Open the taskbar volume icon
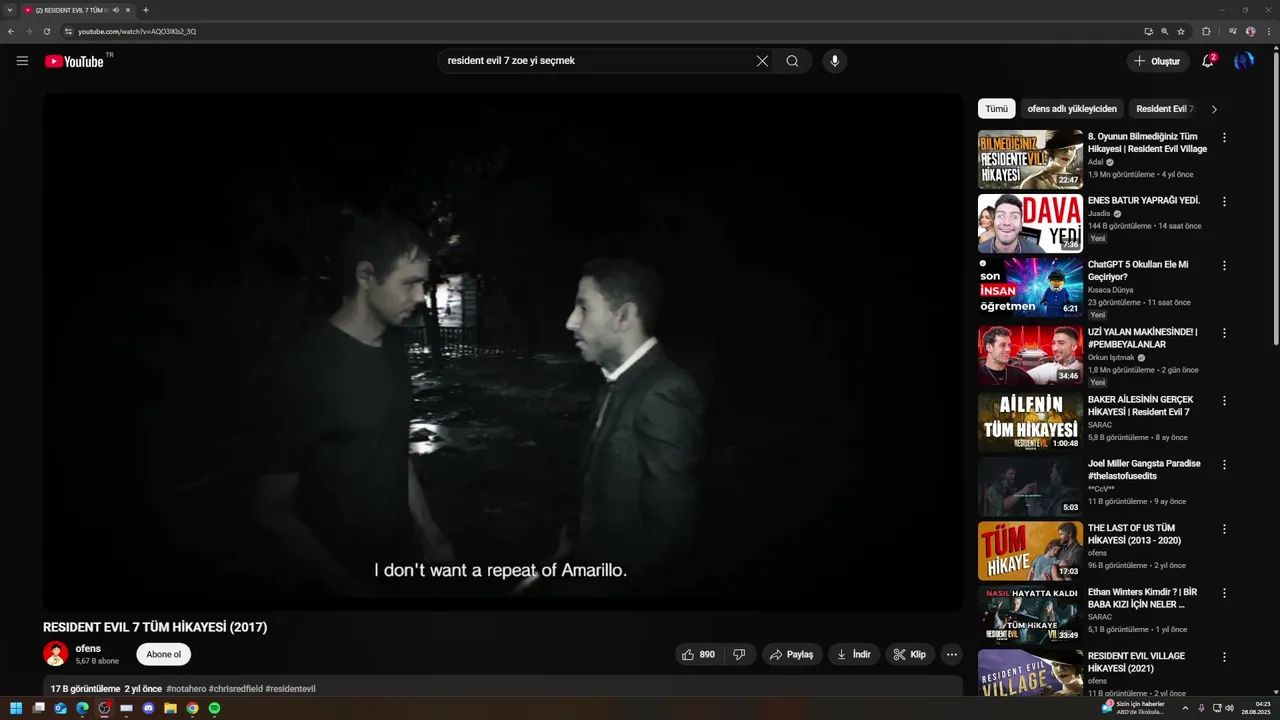This screenshot has width=1280, height=720. point(1229,708)
